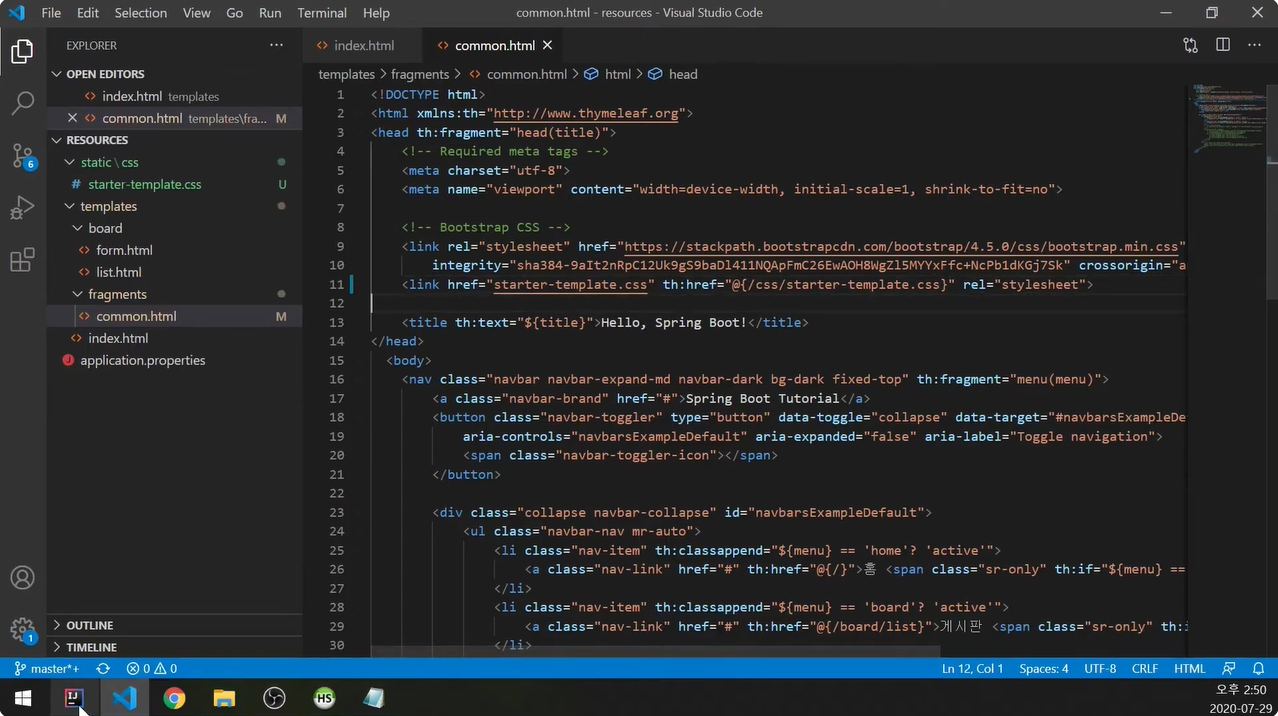This screenshot has width=1278, height=716.
Task: Click templates in the breadcrumb path
Action: pos(346,74)
